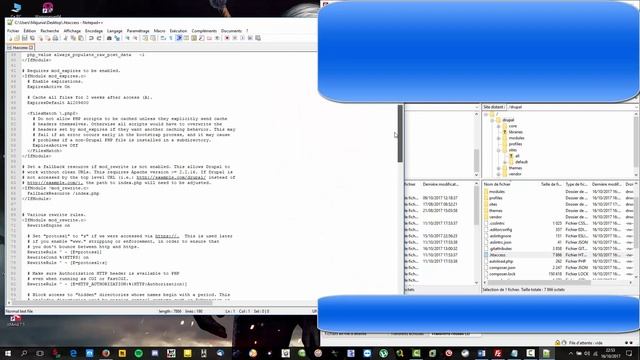Image resolution: width=640 pixels, height=360 pixels.
Task: Expand the modules folder in remote tree
Action: coord(498,138)
